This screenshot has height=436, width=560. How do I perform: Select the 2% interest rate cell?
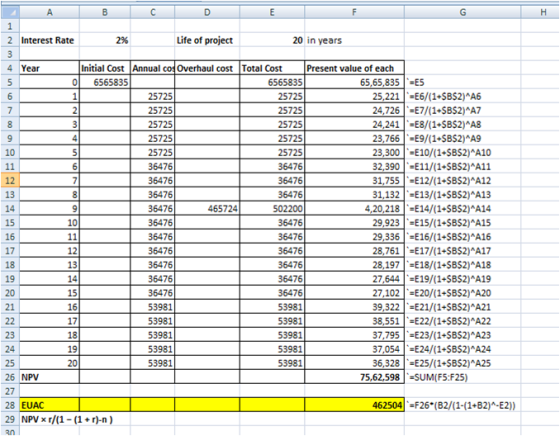(105, 40)
